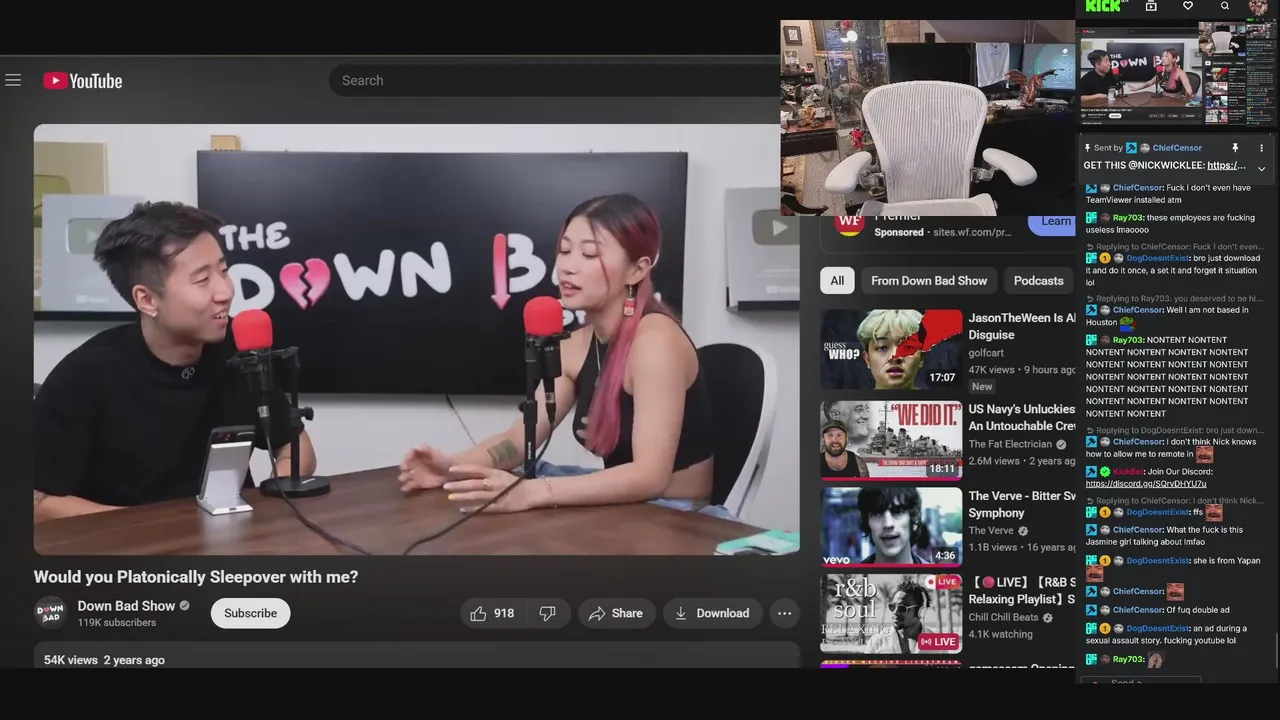
Task: Select the From Down Bad Show chip
Action: 929,280
